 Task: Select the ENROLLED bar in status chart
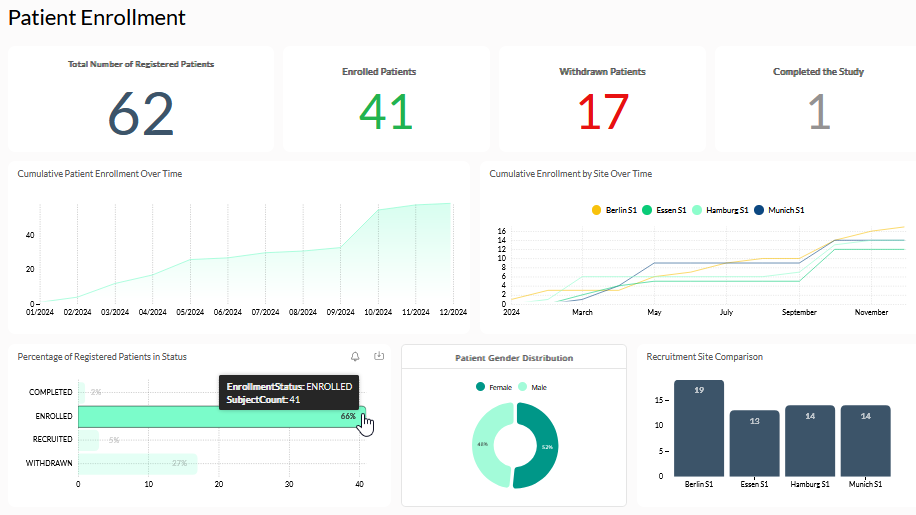(x=220, y=416)
